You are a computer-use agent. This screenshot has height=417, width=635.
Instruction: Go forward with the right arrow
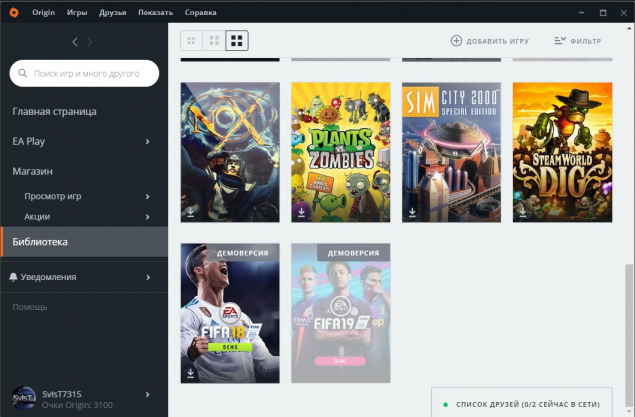(89, 42)
